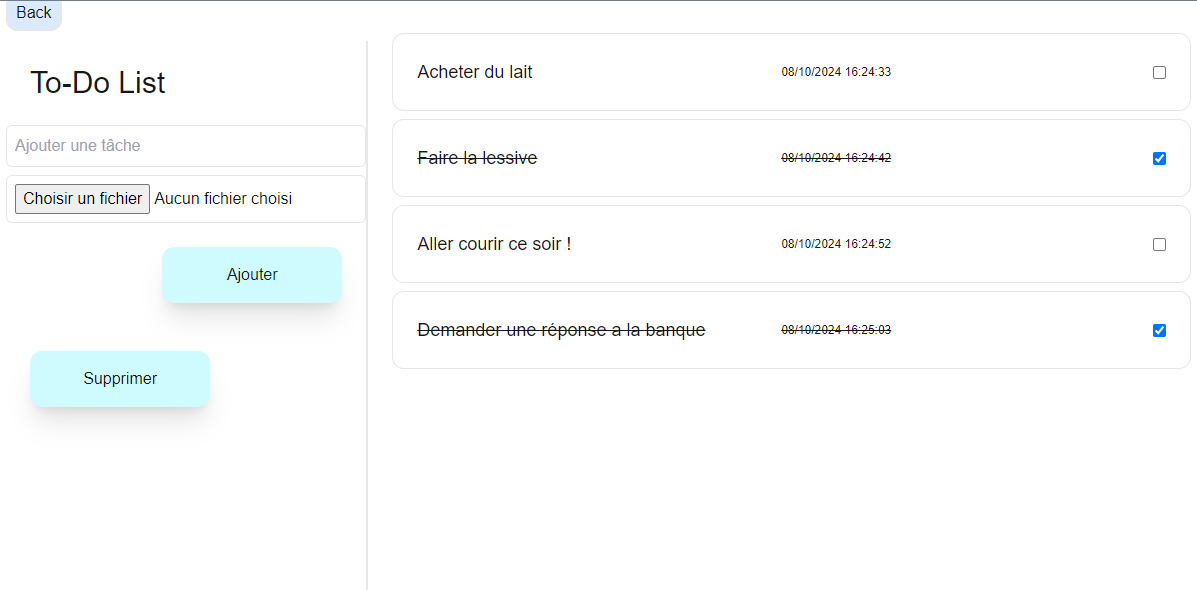Click the 'Aller courir ce soir !' task text
This screenshot has width=1197, height=590.
pos(494,244)
